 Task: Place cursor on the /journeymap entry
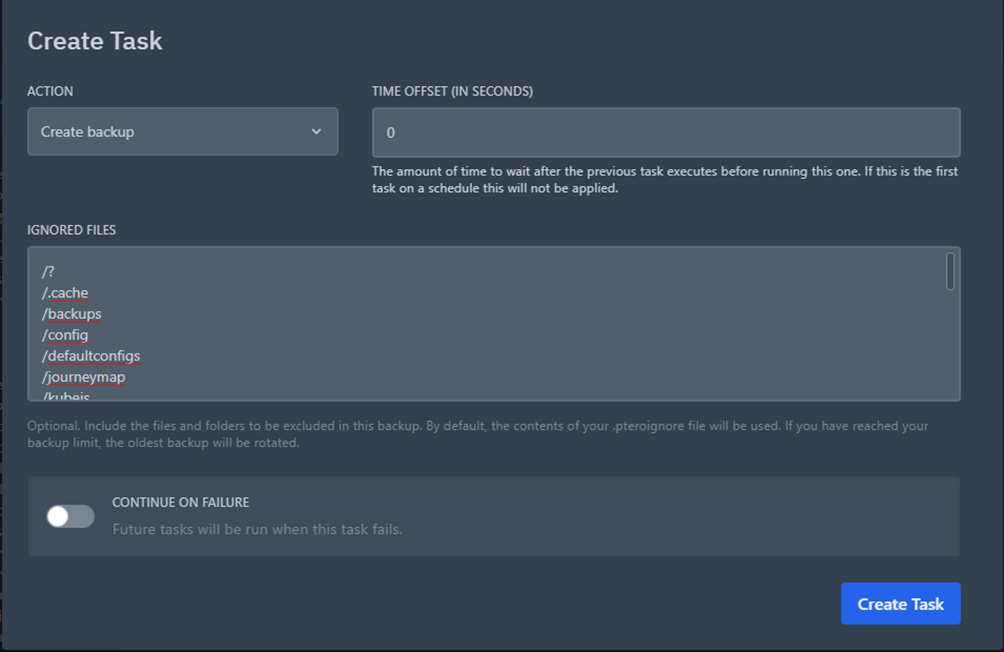84,377
